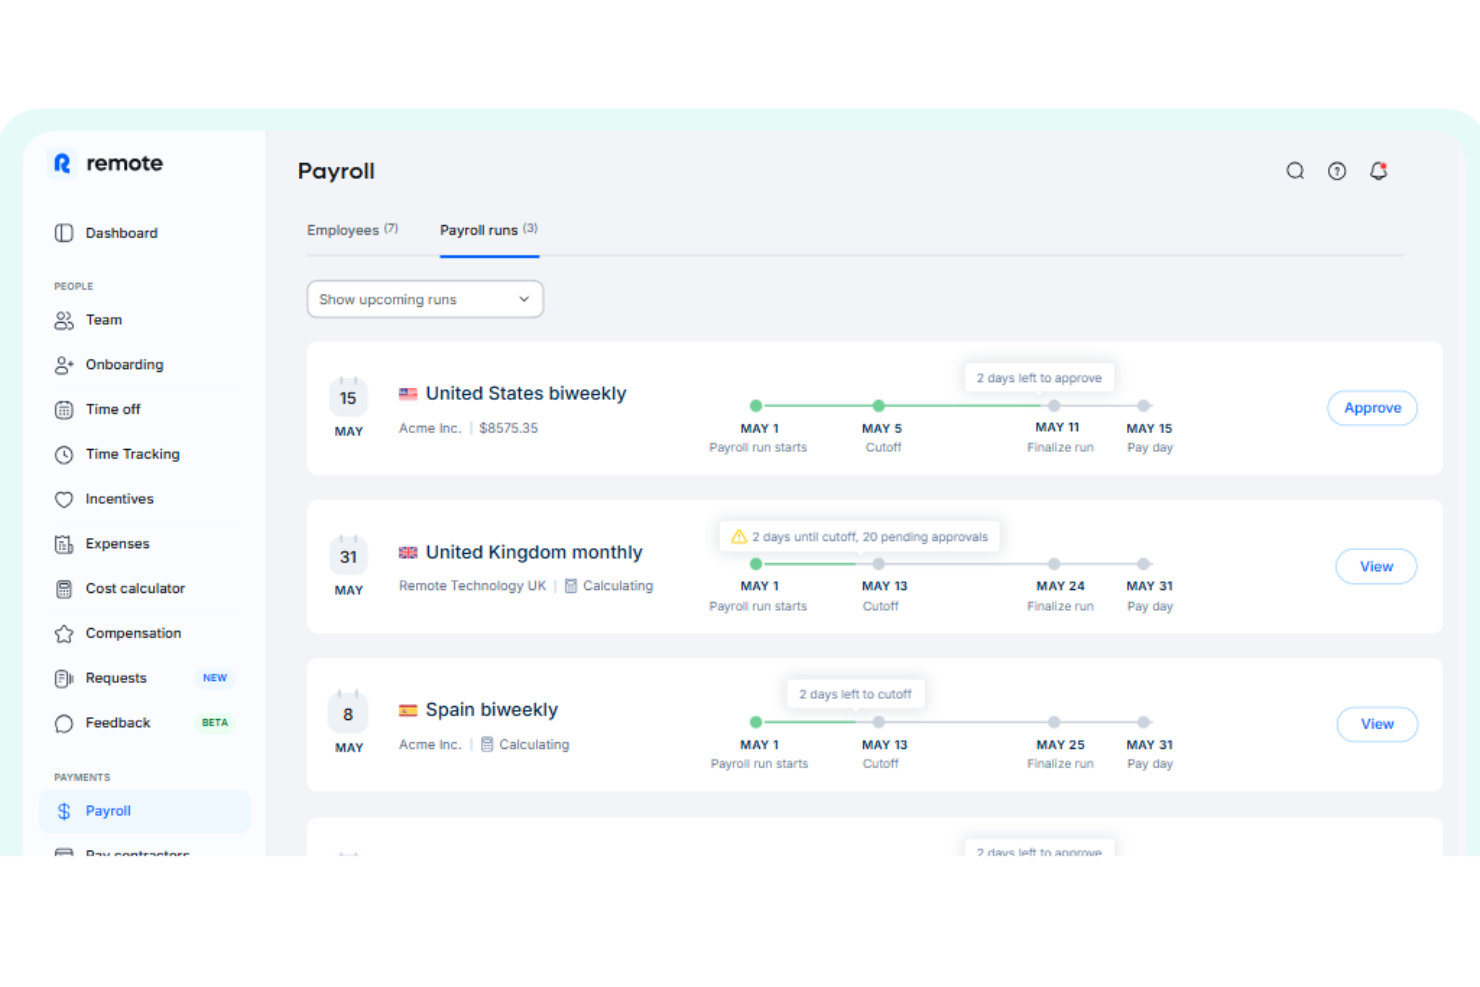Approve the United States biweekly run
The width and height of the screenshot is (1480, 987).
tap(1372, 408)
